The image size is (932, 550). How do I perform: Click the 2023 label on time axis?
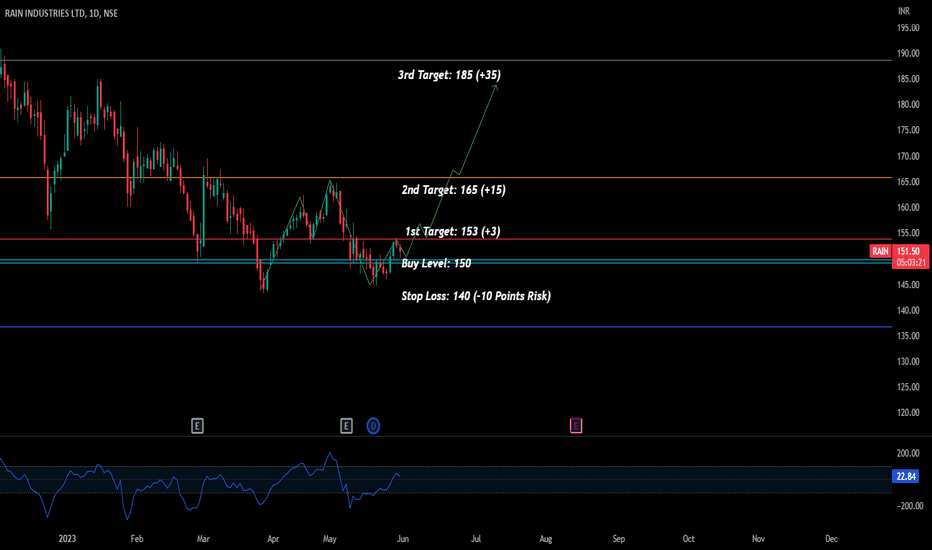67,539
